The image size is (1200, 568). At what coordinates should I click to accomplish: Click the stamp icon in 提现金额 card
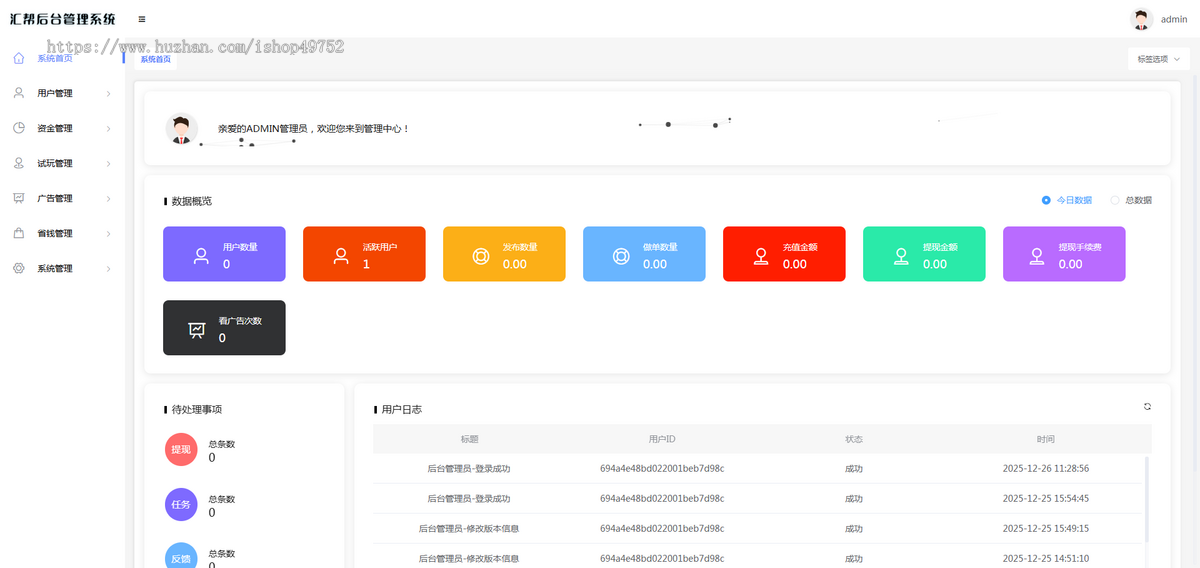(901, 256)
